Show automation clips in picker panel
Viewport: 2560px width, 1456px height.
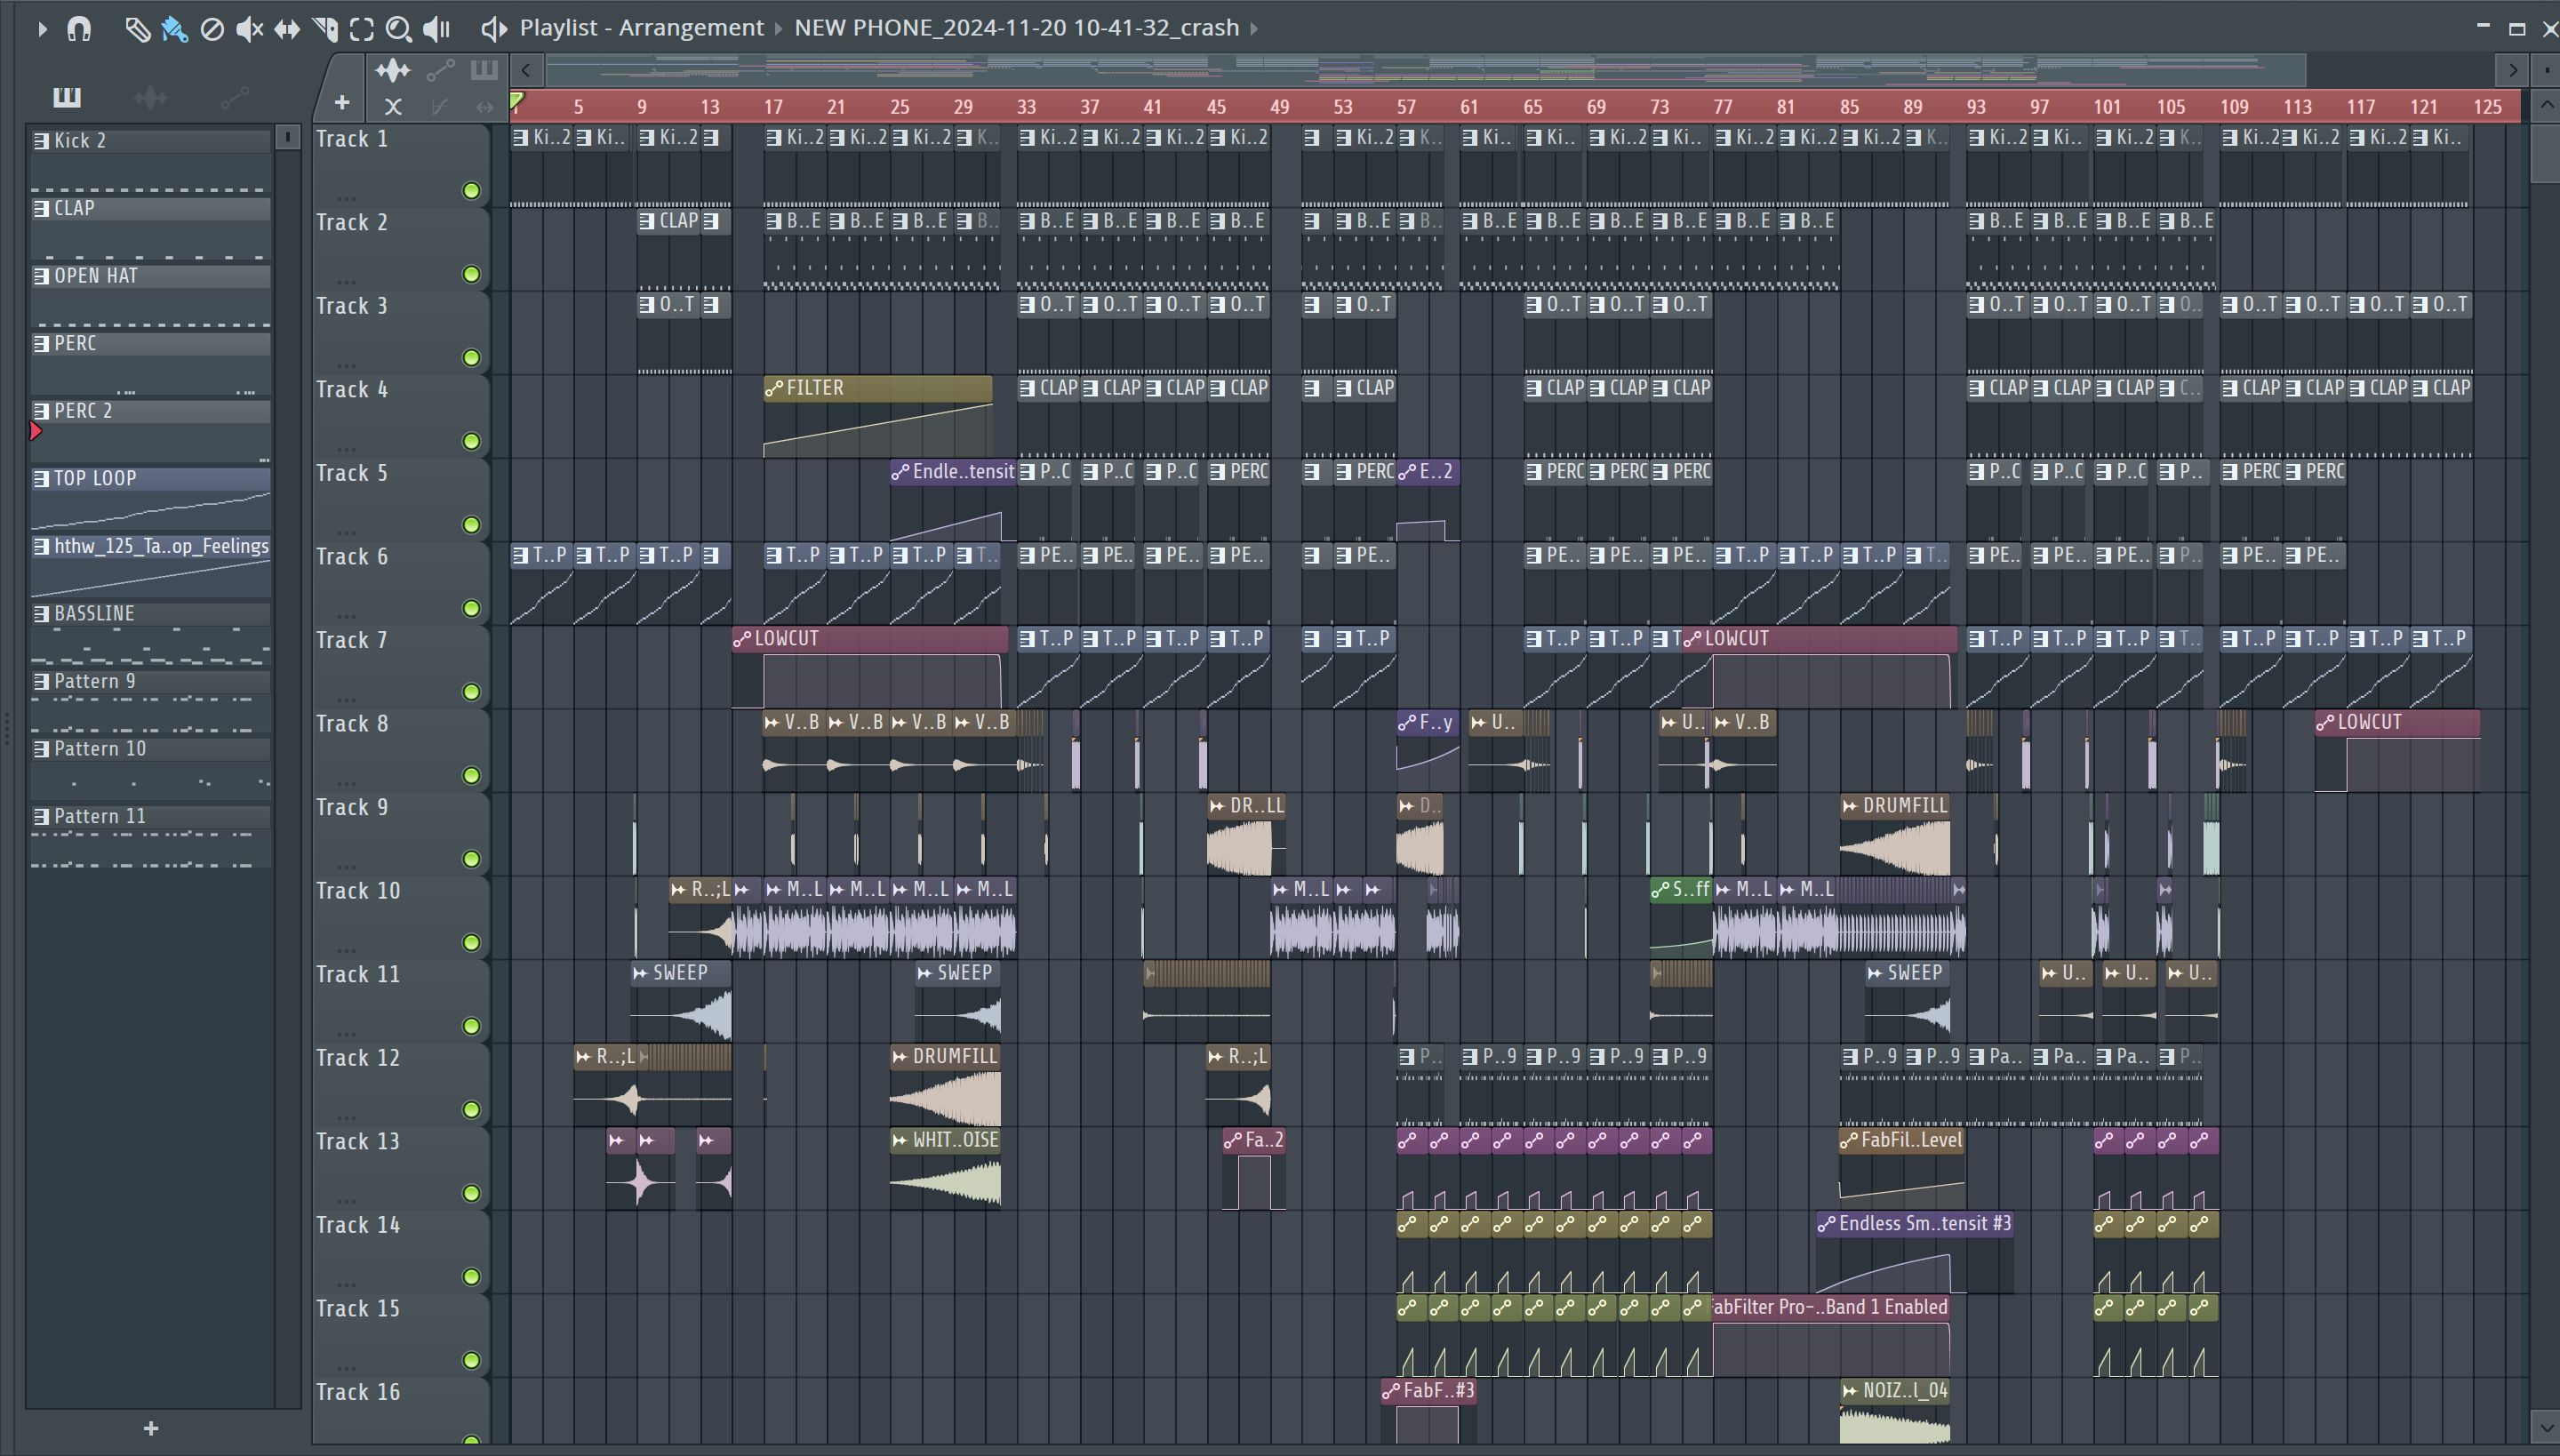(234, 97)
